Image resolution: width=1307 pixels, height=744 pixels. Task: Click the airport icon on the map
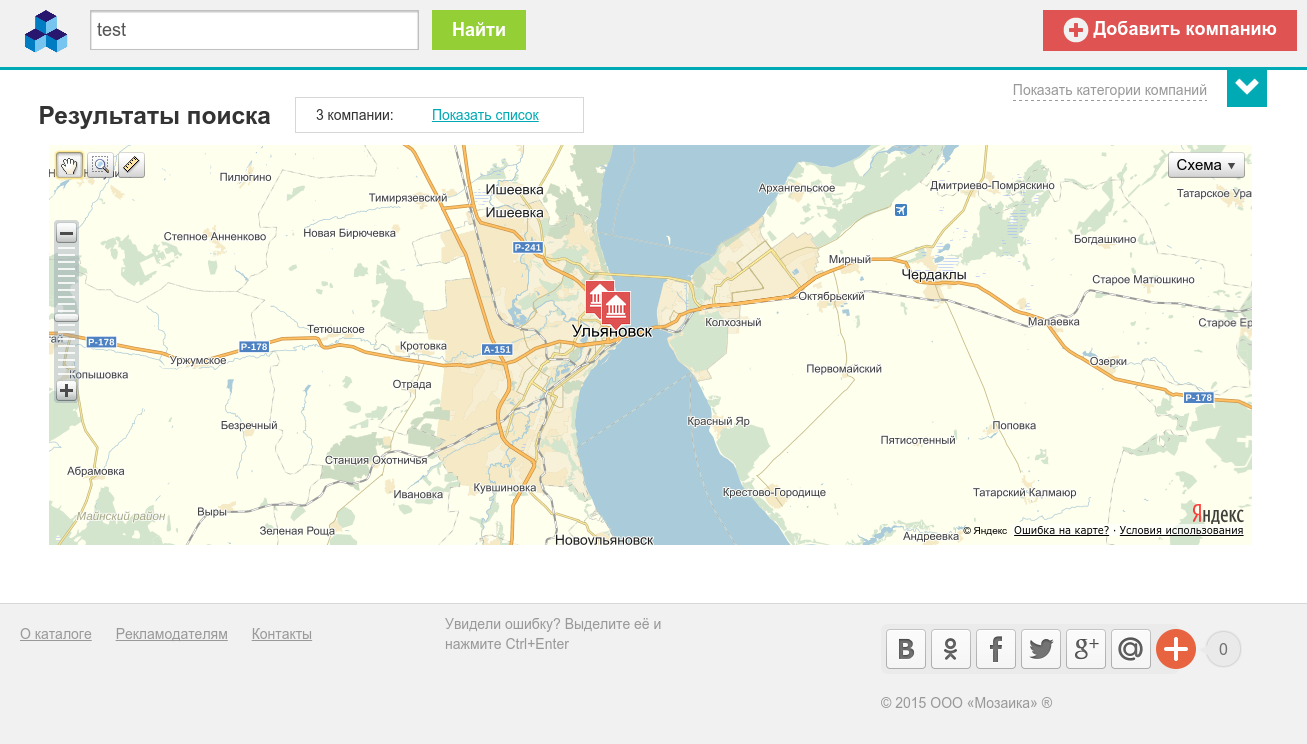pyautogui.click(x=901, y=210)
